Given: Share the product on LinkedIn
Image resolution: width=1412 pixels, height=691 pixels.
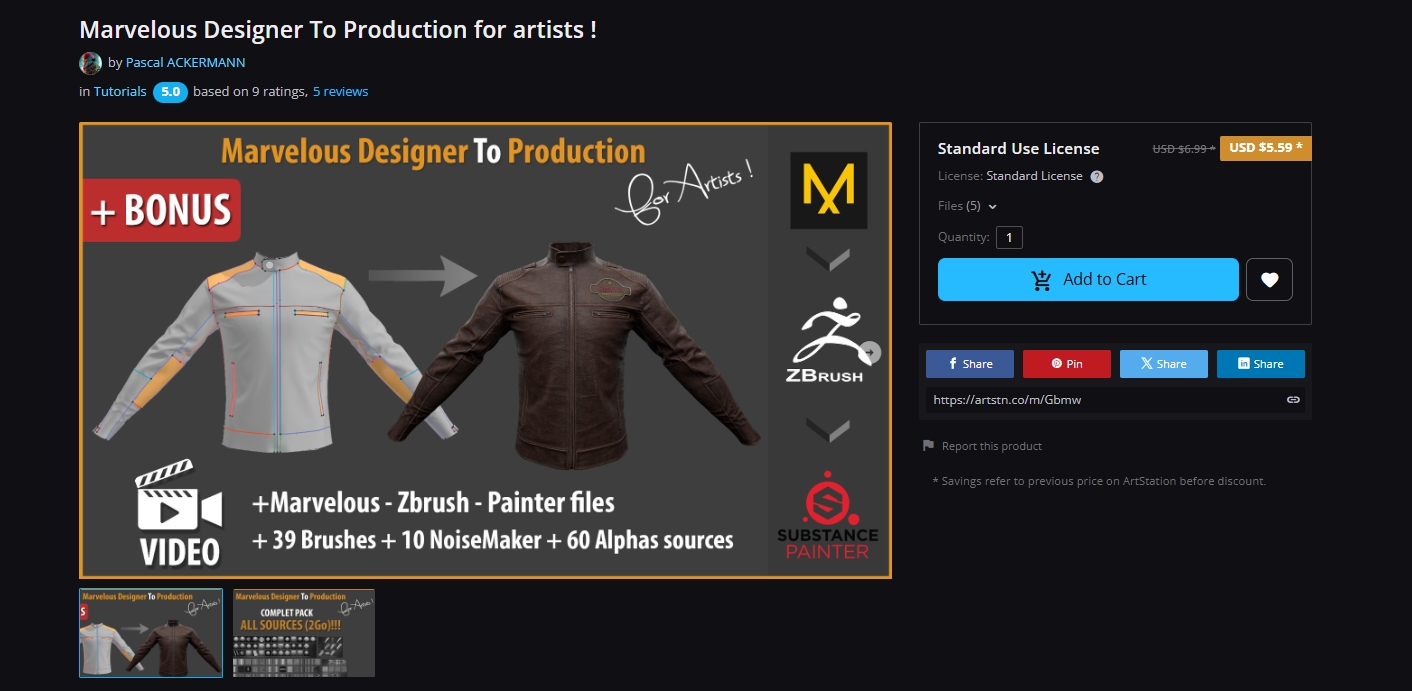Looking at the screenshot, I should 1261,364.
